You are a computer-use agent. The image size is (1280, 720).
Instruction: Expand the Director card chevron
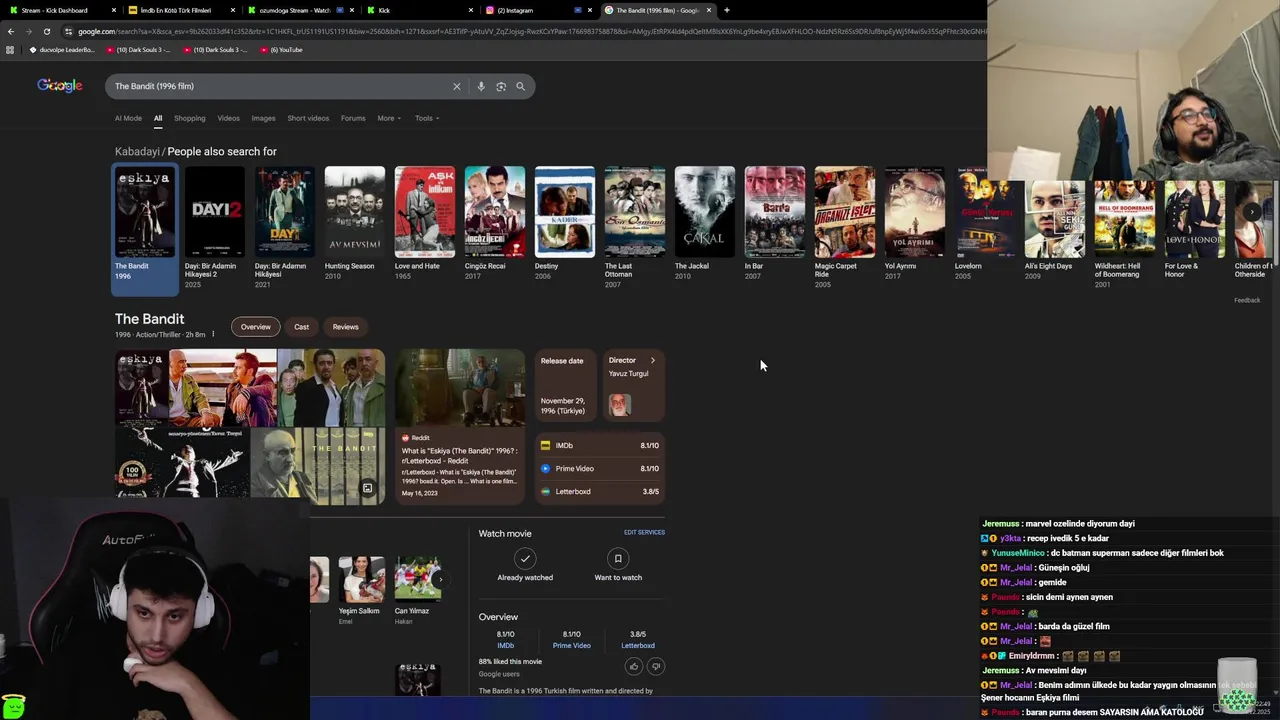point(653,360)
